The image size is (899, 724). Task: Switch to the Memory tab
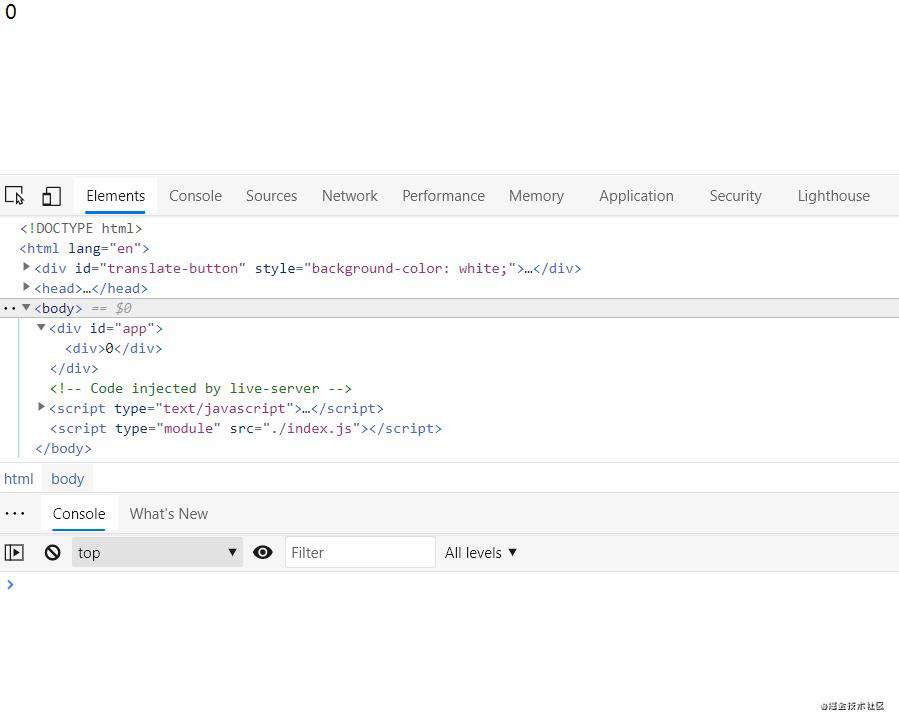[x=536, y=195]
